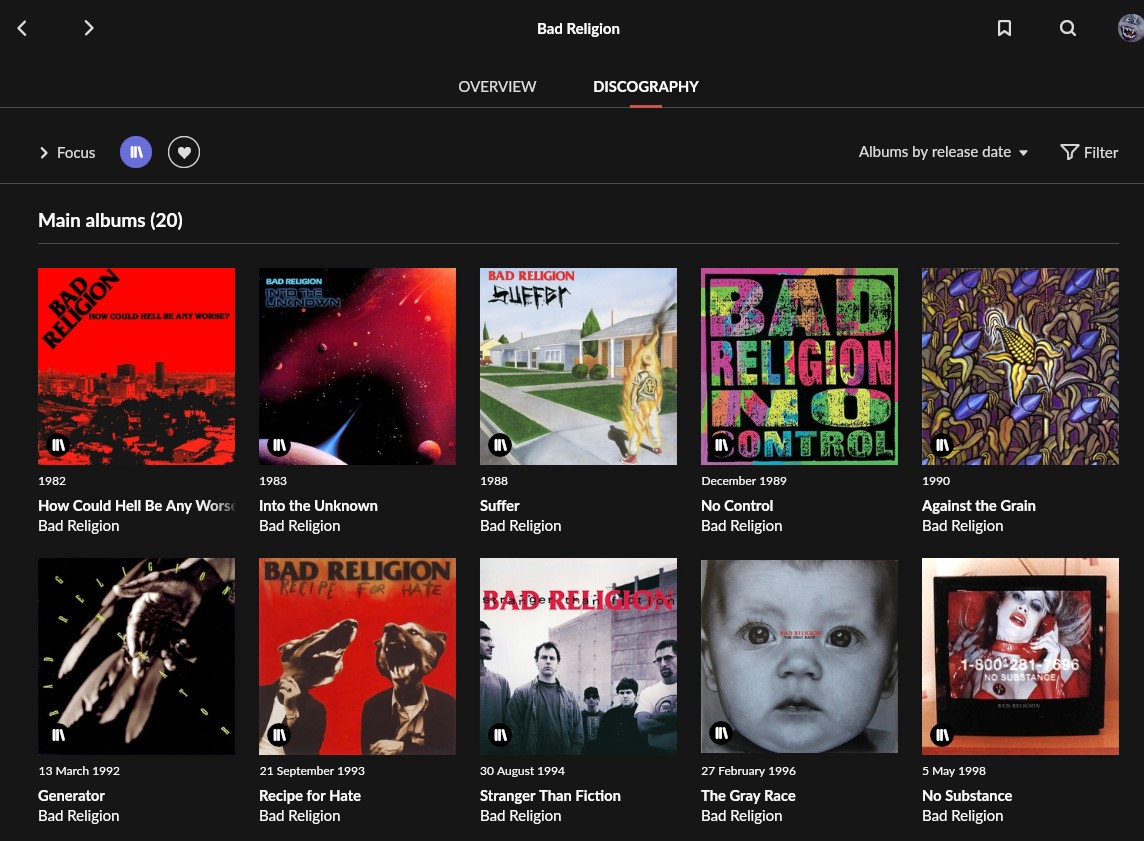
Task: Open the No Control album cover
Action: (800, 366)
